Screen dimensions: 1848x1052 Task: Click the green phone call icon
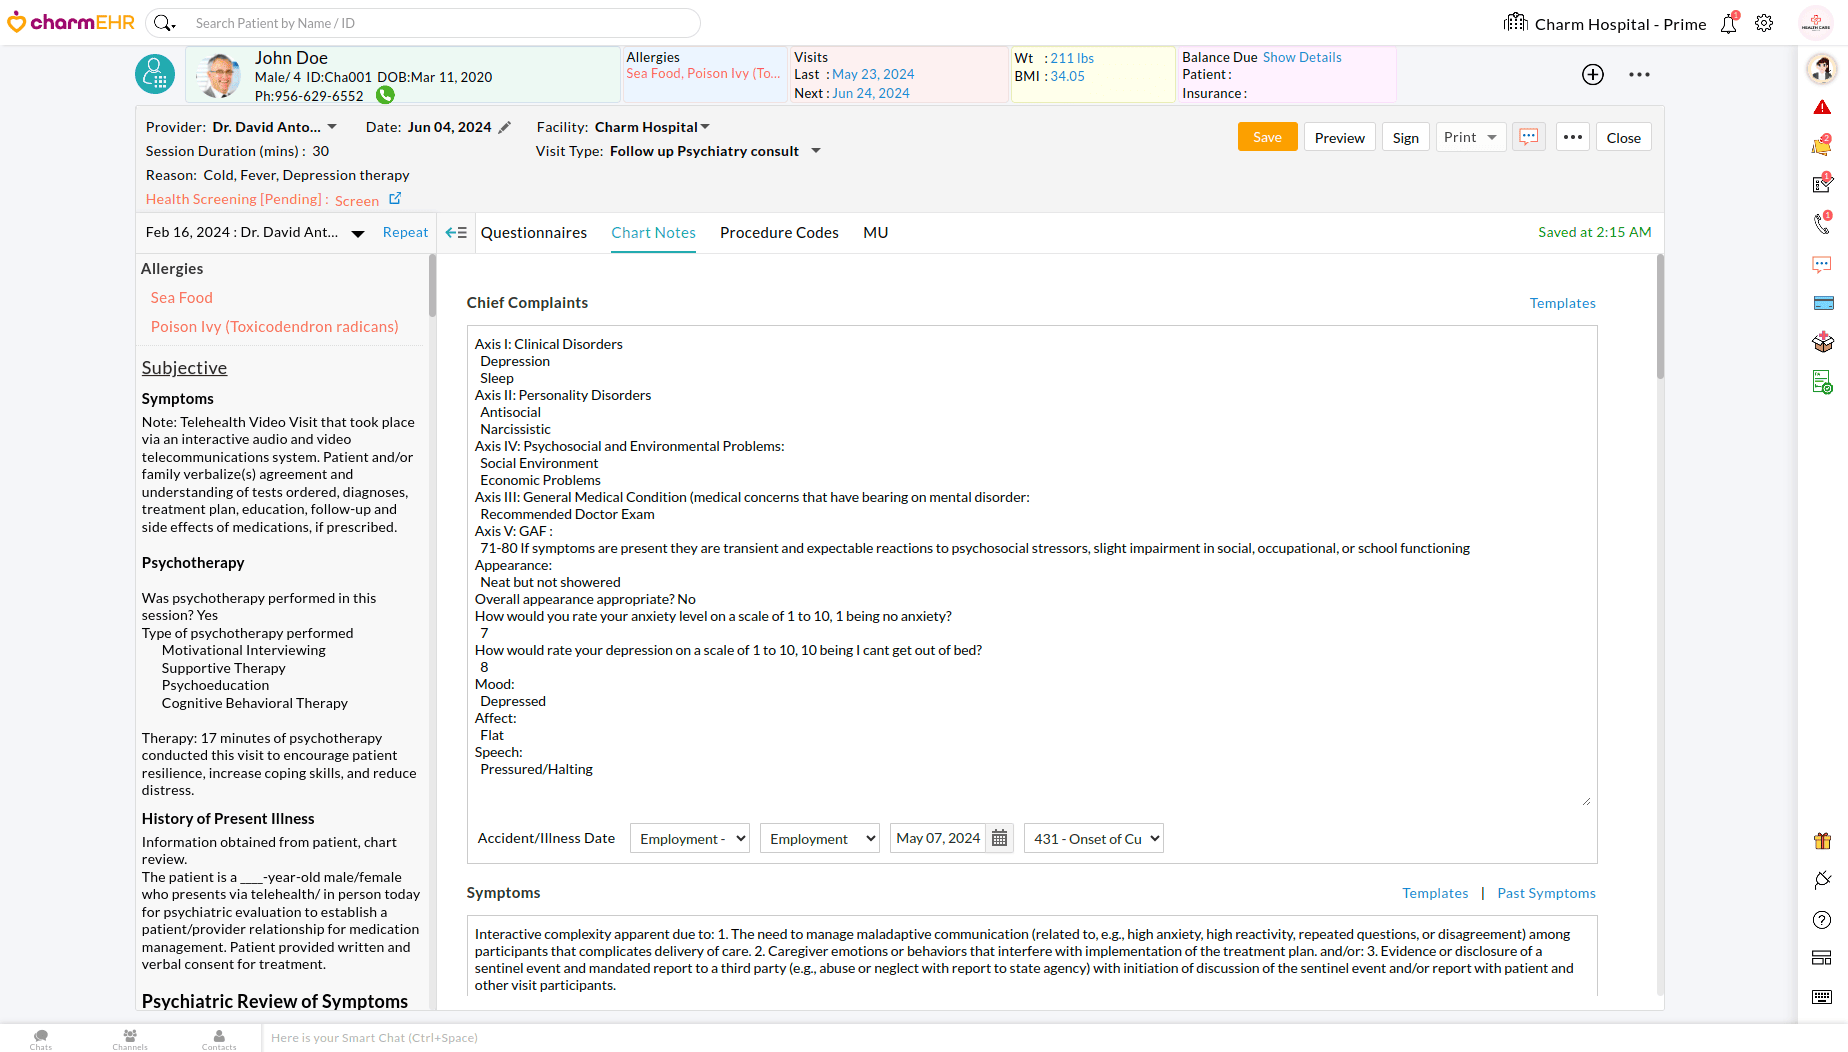click(385, 96)
